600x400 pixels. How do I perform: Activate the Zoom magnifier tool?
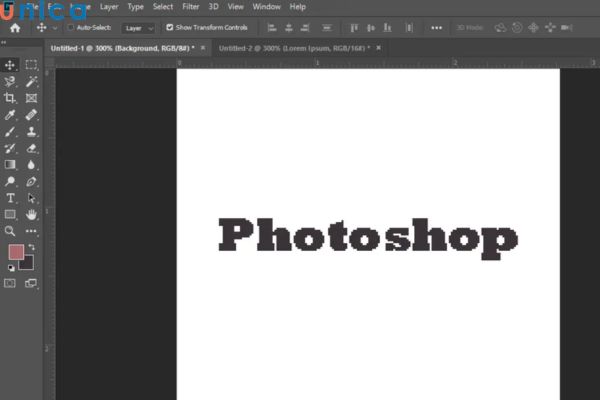(10, 230)
